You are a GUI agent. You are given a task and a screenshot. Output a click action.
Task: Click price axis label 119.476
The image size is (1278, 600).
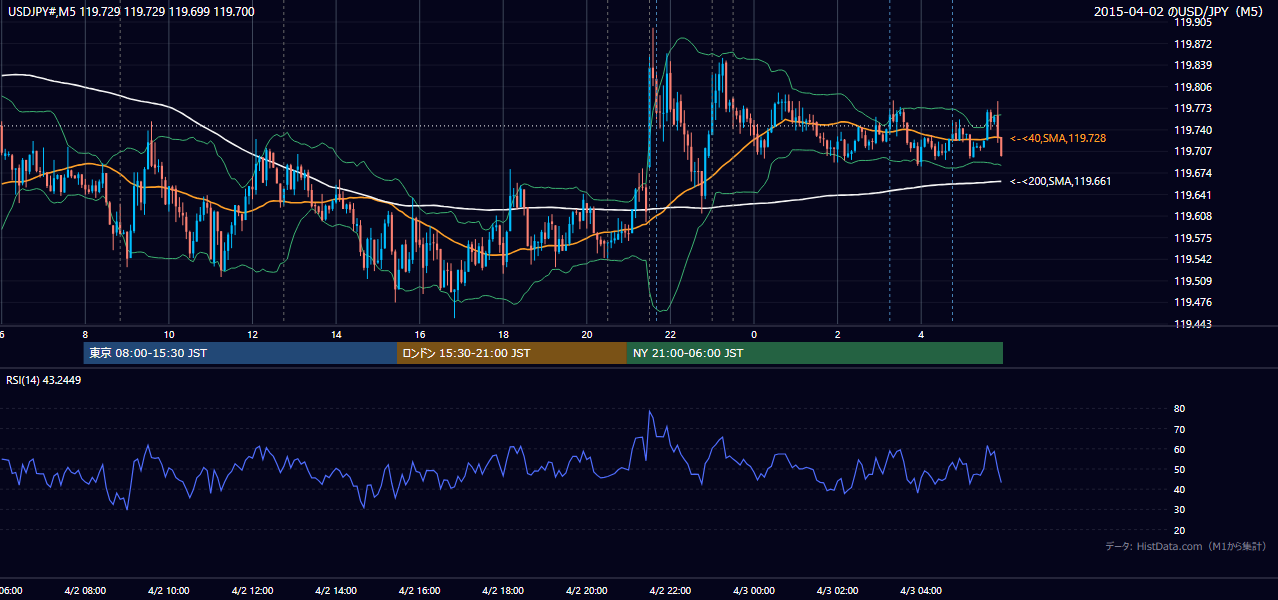(x=1193, y=302)
